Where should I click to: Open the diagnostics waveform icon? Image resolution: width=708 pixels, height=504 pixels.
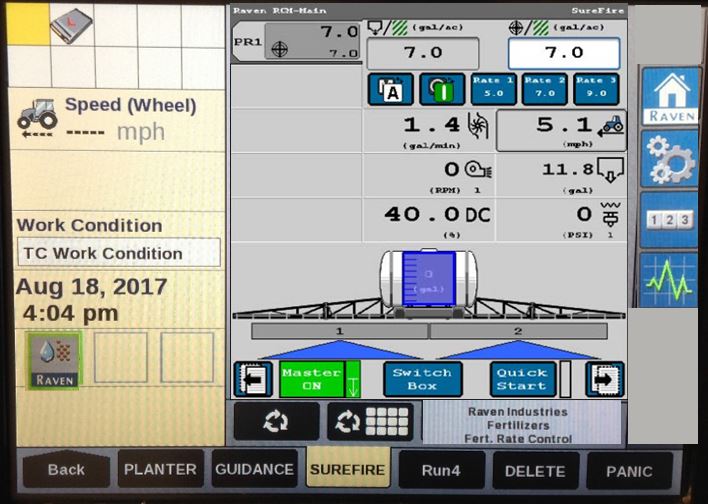669,278
